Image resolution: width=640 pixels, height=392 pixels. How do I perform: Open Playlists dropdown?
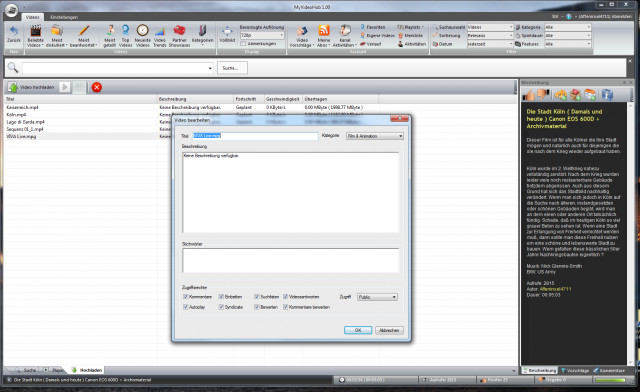tap(410, 27)
